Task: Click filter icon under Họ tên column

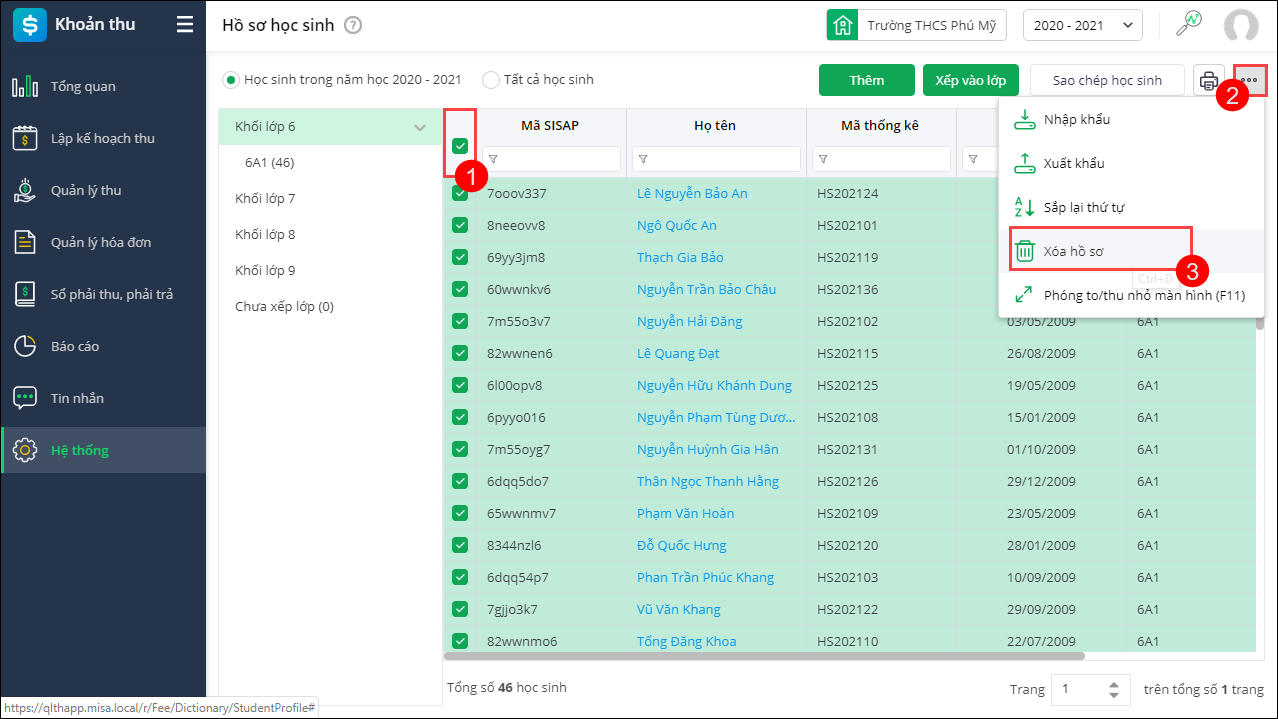Action: pyautogui.click(x=644, y=159)
